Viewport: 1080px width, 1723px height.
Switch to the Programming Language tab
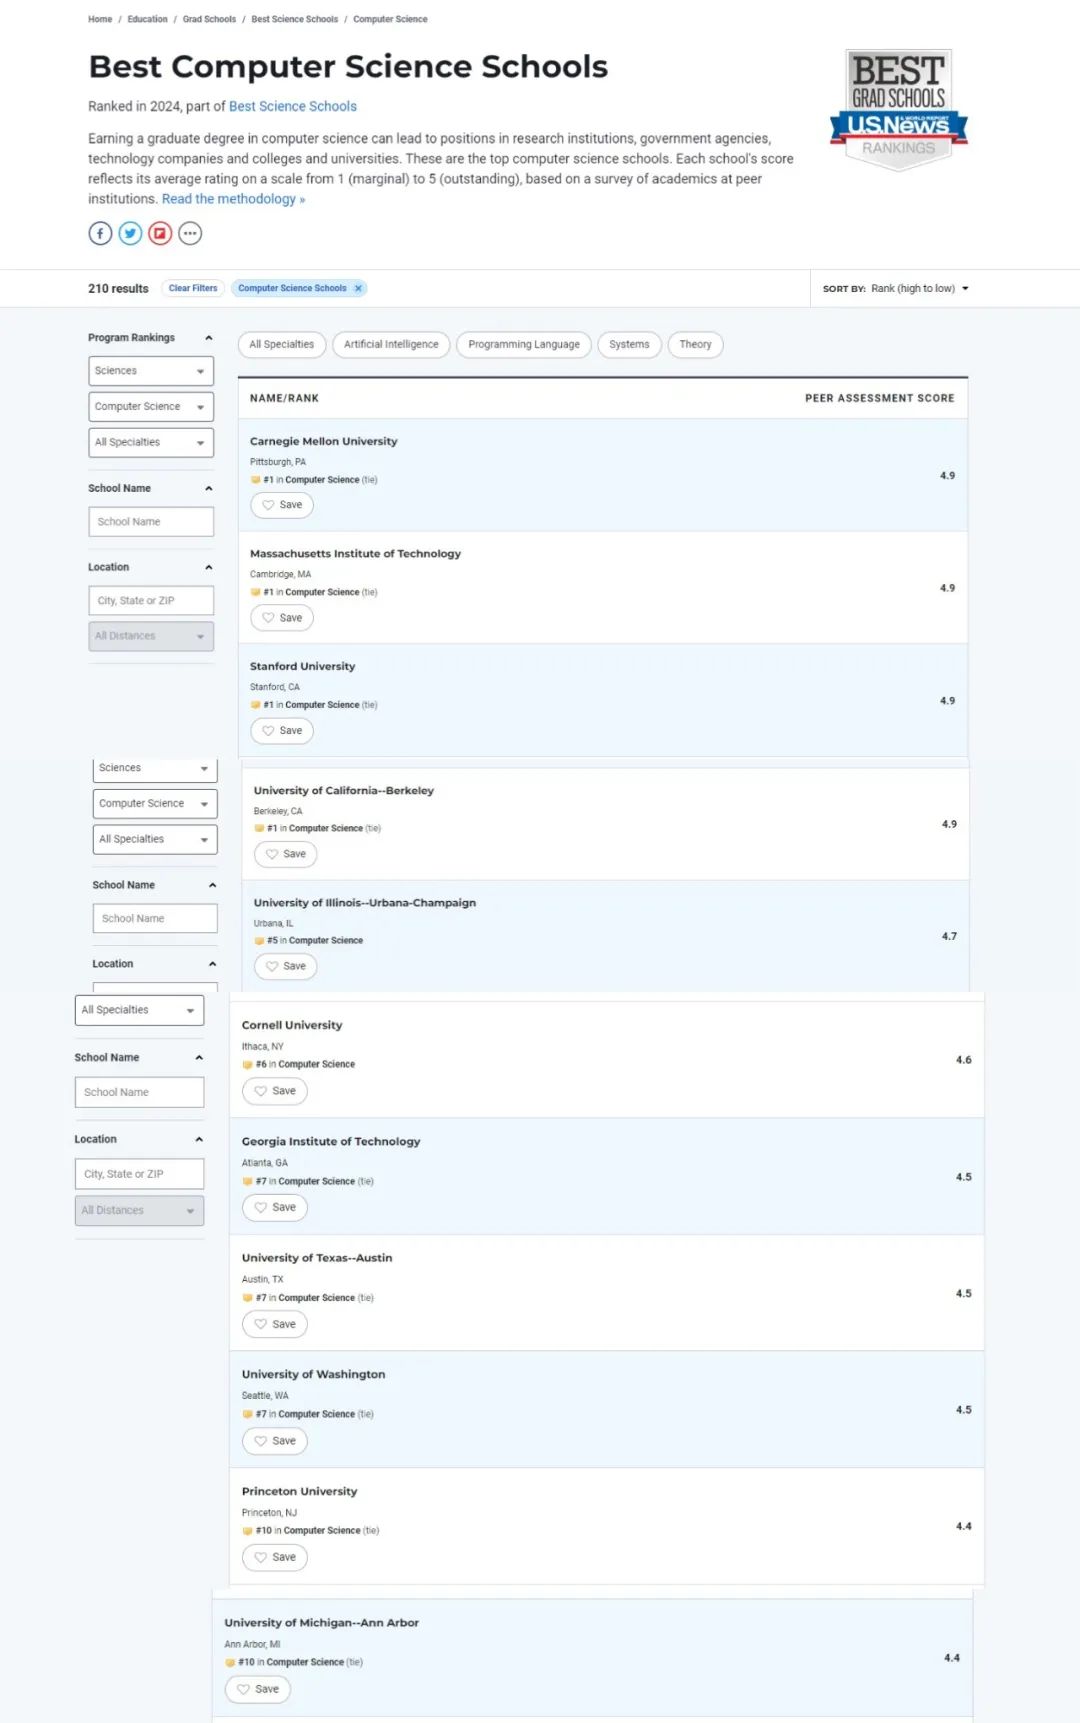point(524,345)
